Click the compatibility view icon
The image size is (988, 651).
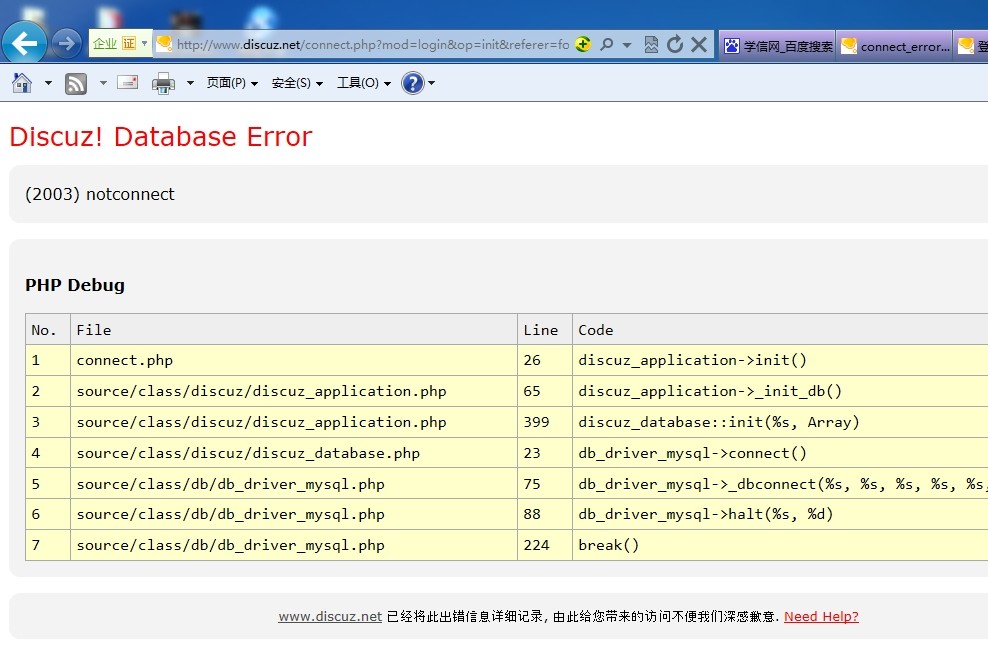pos(651,44)
